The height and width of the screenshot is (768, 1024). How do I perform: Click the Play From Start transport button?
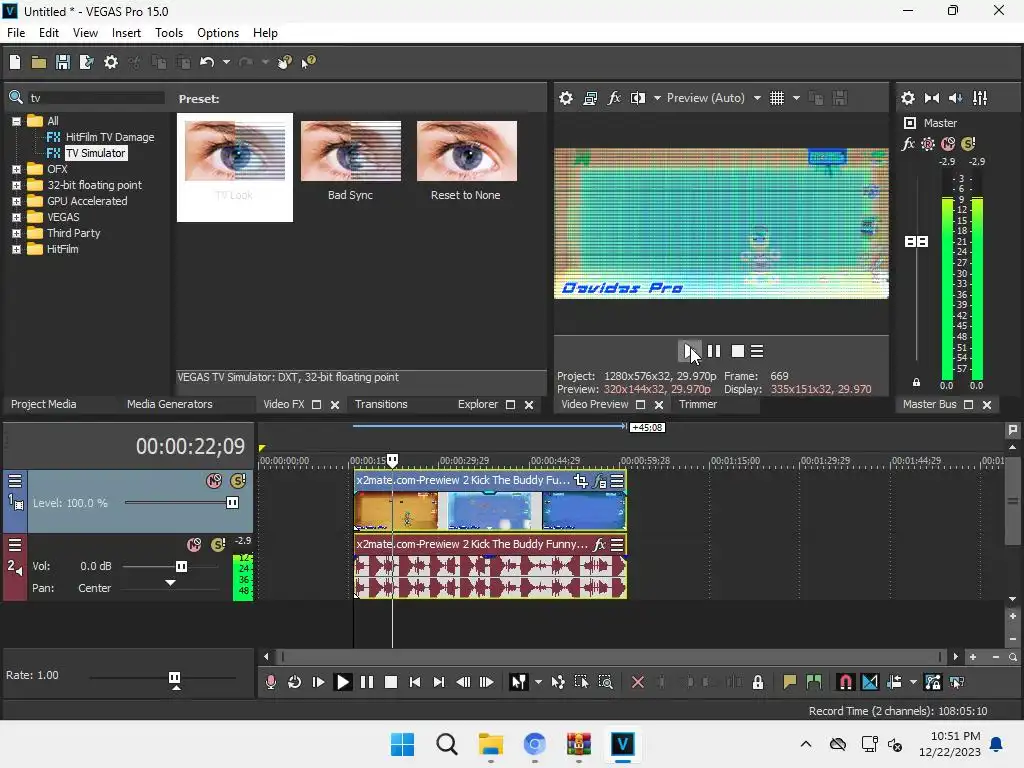coord(319,682)
